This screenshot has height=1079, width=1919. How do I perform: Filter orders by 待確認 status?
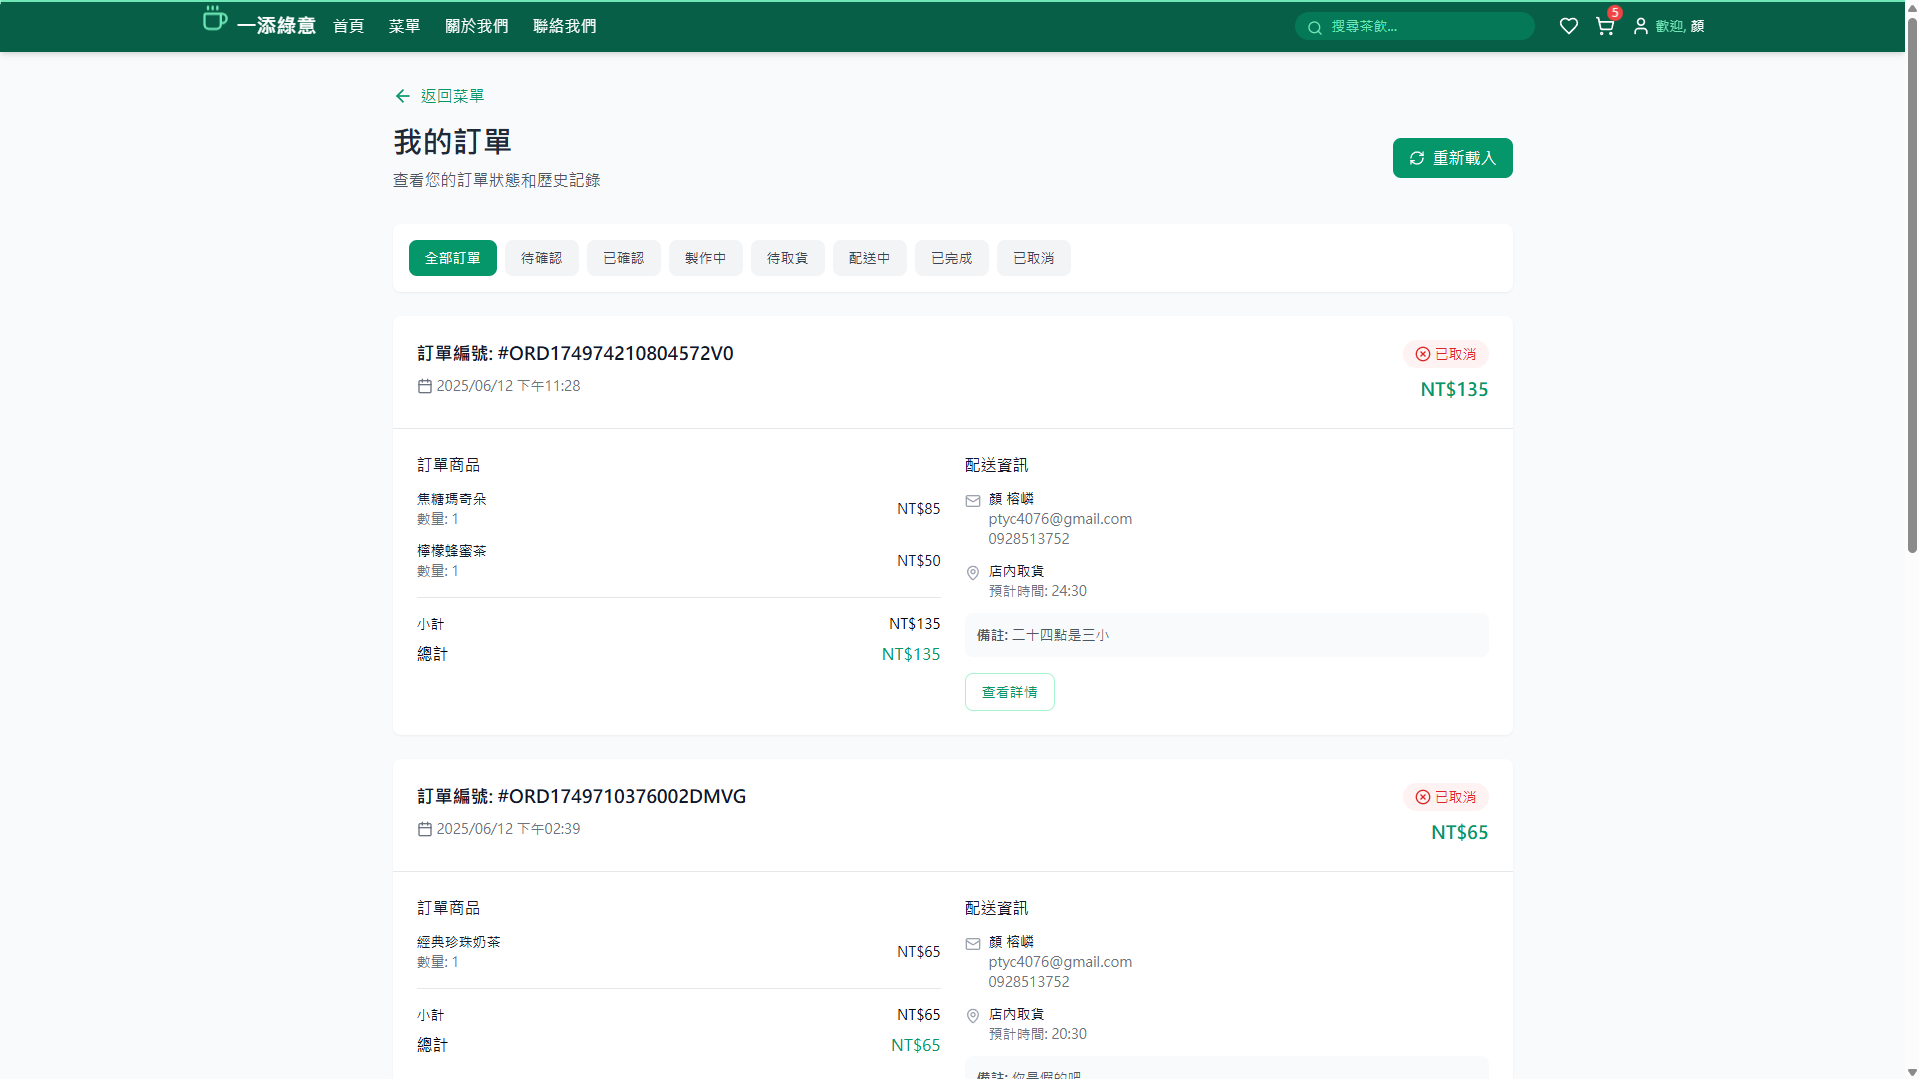click(x=541, y=258)
